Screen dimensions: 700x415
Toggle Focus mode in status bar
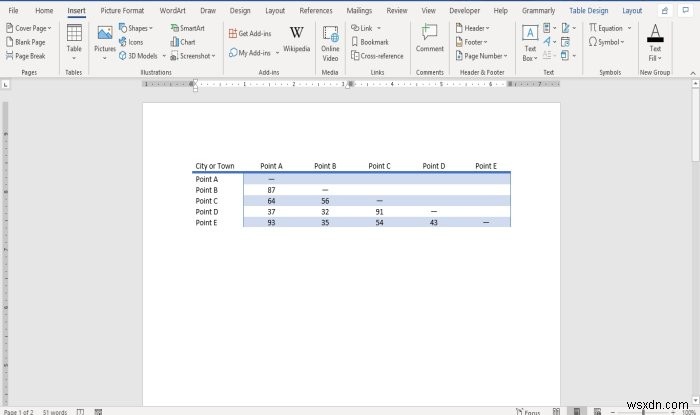(528, 412)
